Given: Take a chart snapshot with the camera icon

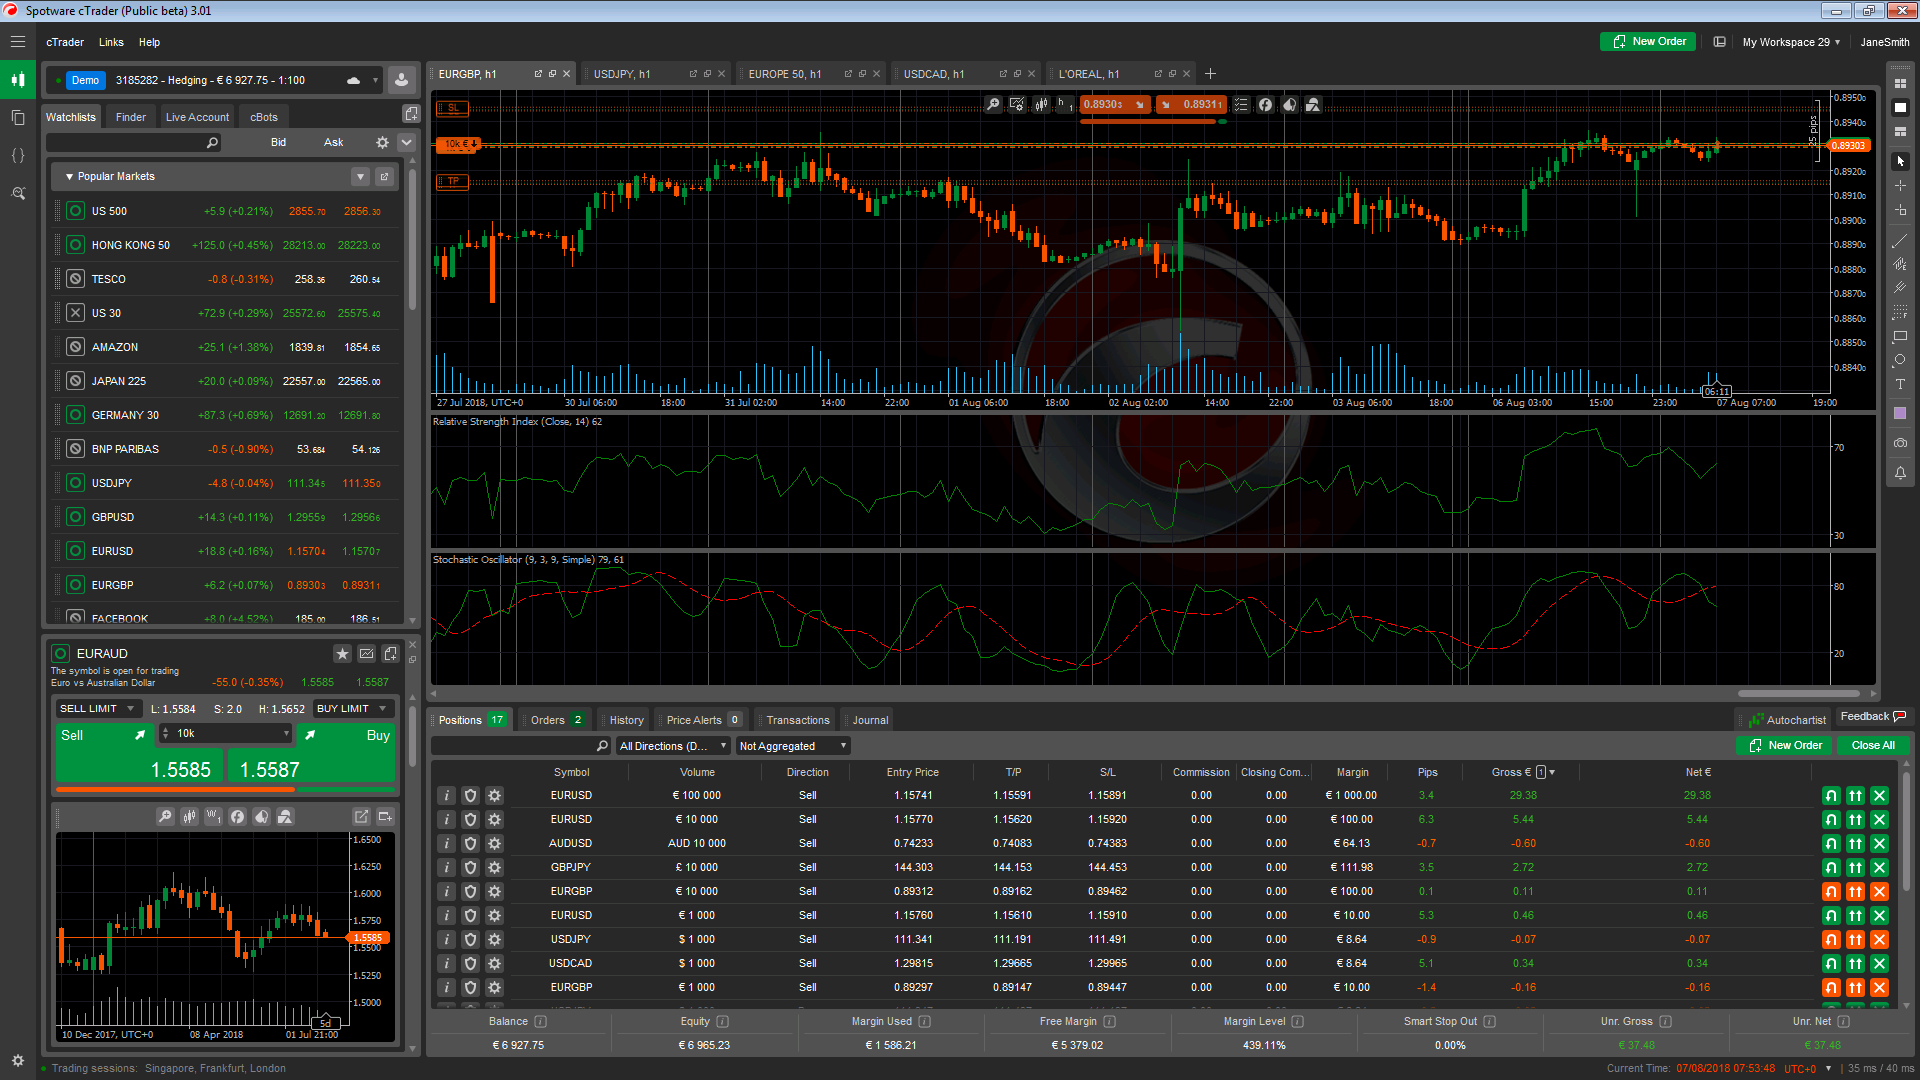Looking at the screenshot, I should [x=1900, y=442].
